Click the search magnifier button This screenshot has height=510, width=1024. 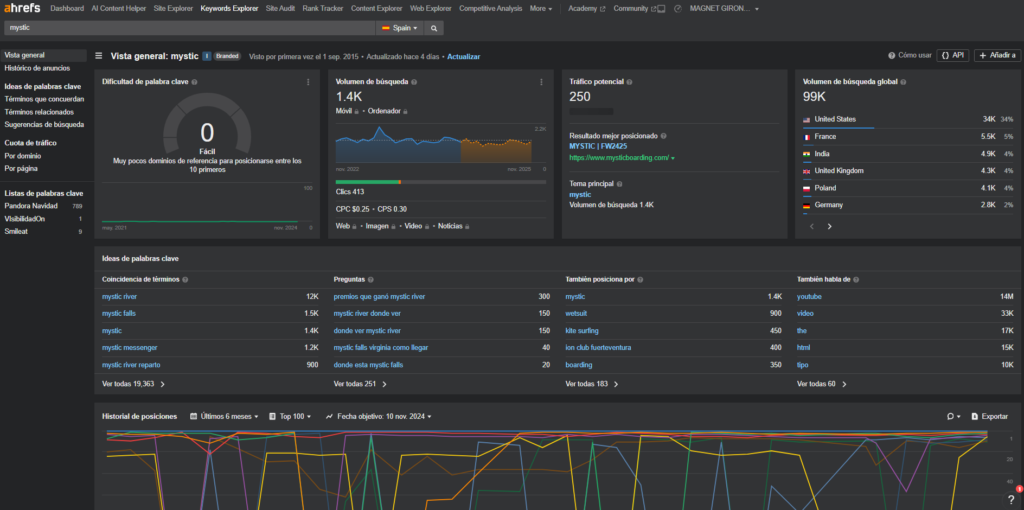pyautogui.click(x=434, y=28)
